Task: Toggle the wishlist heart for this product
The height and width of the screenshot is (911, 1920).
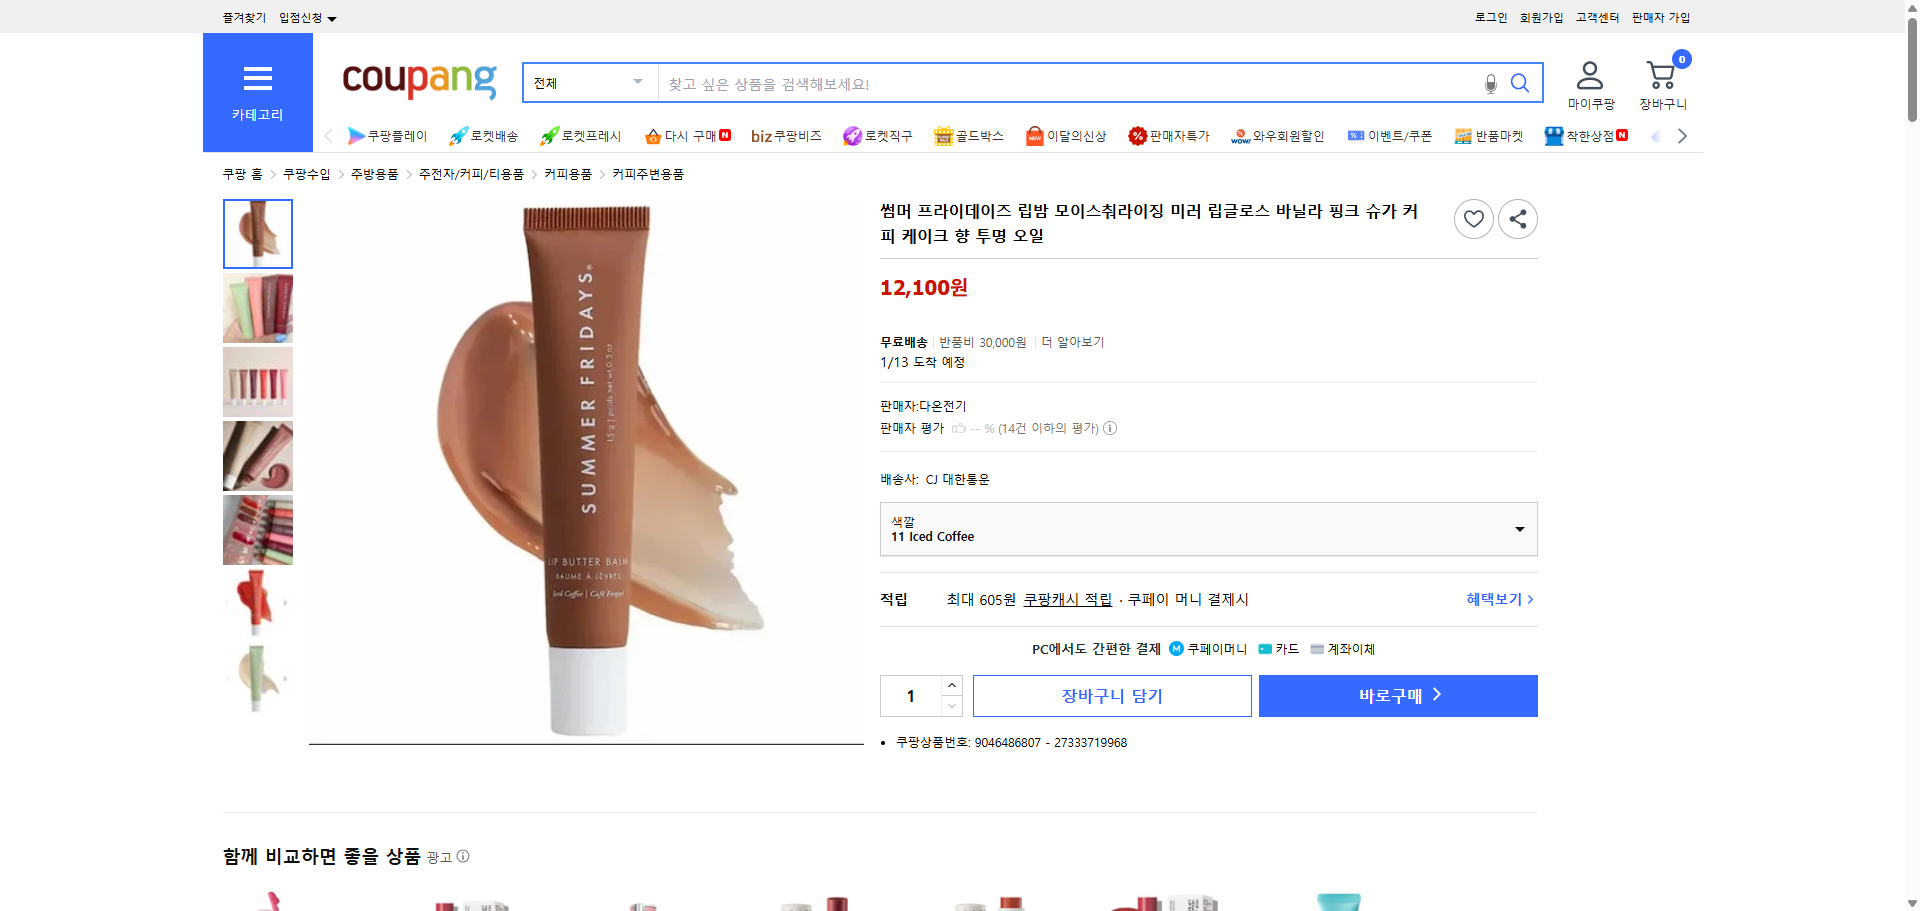Action: pyautogui.click(x=1473, y=218)
